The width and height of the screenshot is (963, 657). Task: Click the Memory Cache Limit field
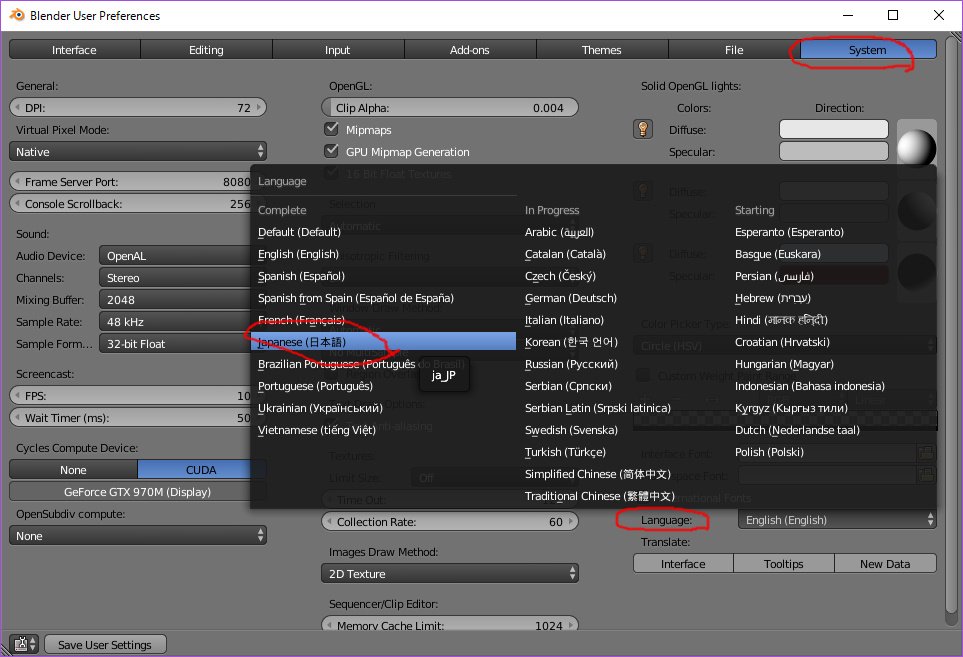tap(450, 623)
